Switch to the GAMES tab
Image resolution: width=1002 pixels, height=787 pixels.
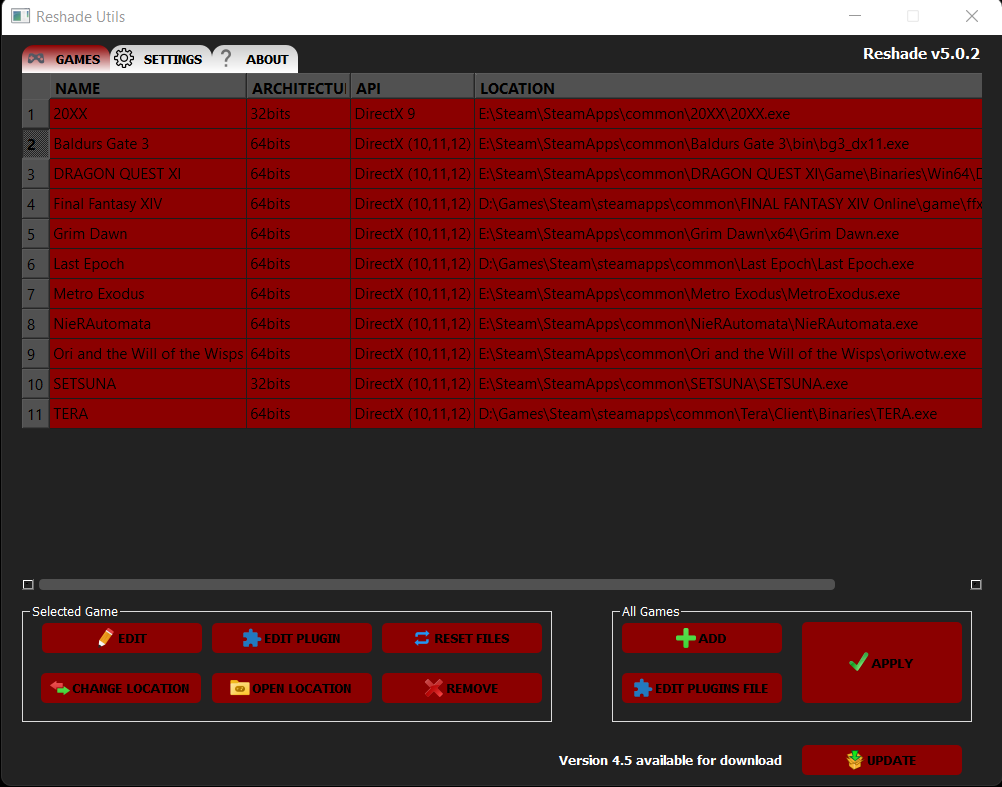point(66,59)
